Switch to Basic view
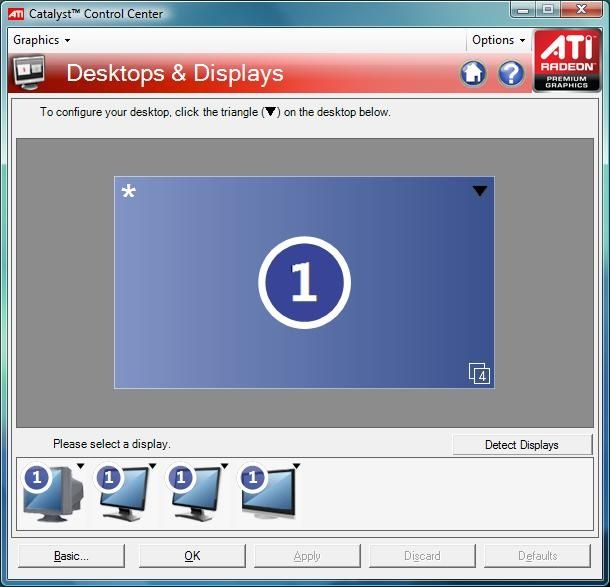The height and width of the screenshot is (587, 610). [72, 556]
